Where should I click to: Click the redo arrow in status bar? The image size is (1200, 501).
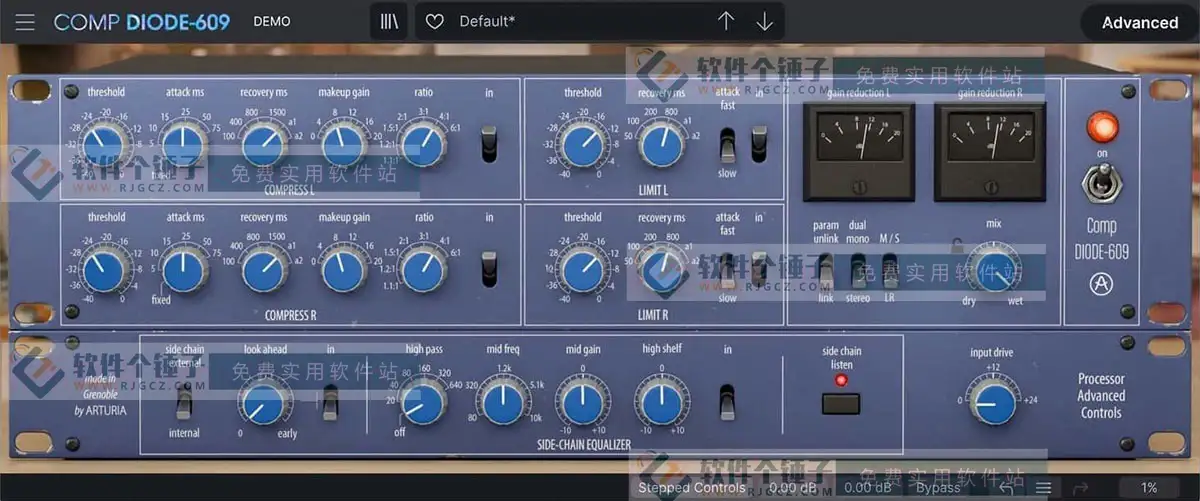tap(1080, 488)
